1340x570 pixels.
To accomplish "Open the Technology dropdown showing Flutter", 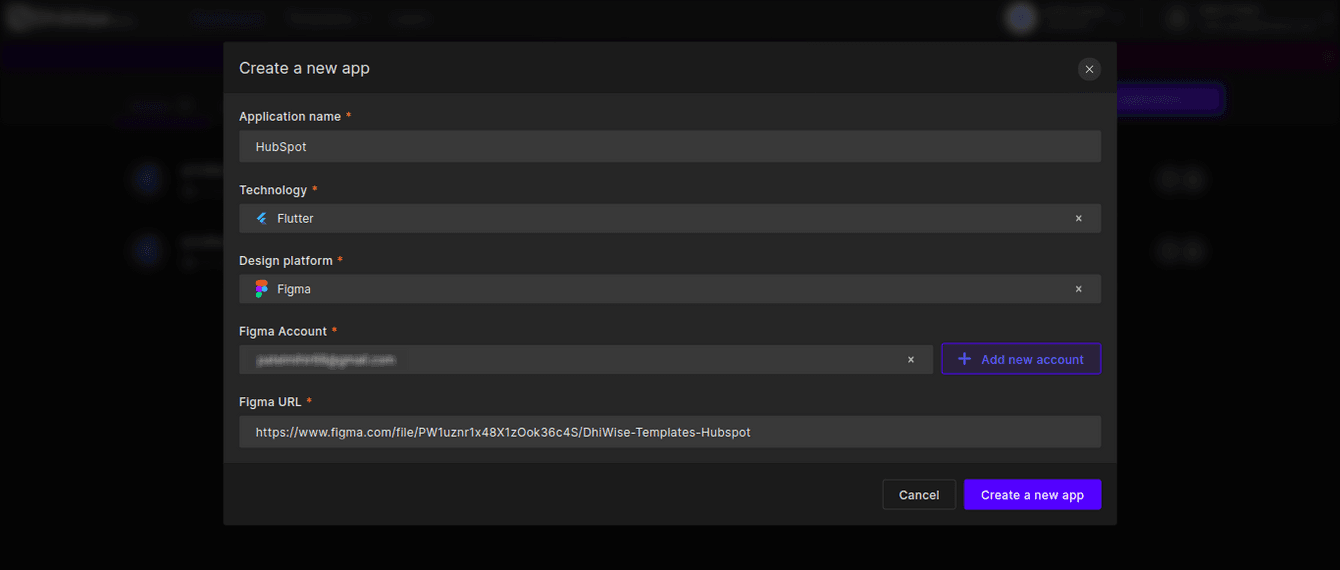I will [670, 218].
